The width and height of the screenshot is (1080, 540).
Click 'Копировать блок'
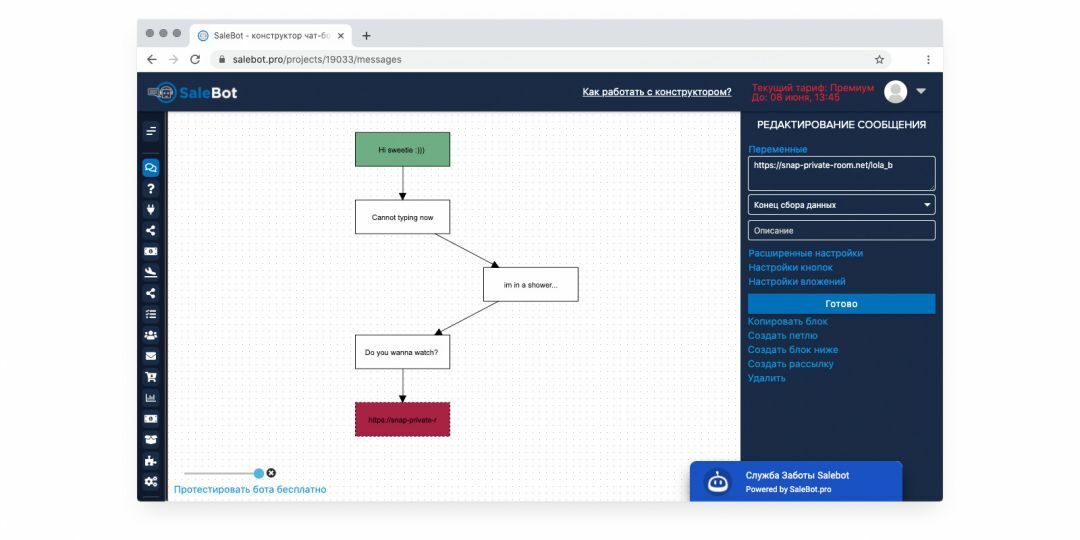(788, 322)
